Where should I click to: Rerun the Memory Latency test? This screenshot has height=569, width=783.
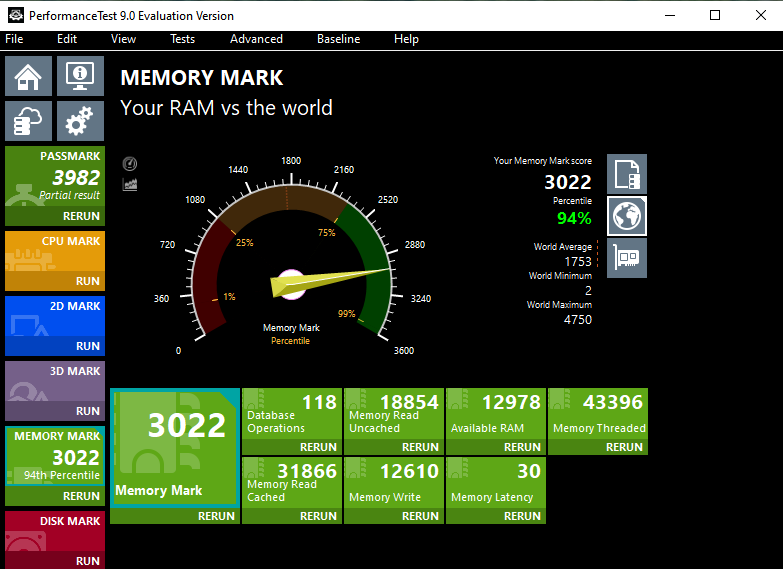[496, 516]
